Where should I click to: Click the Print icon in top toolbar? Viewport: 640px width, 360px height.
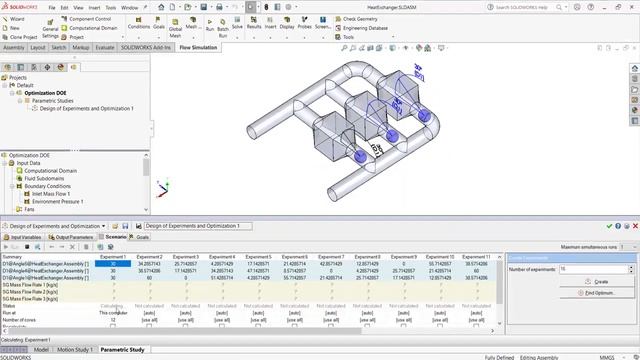(219, 7)
